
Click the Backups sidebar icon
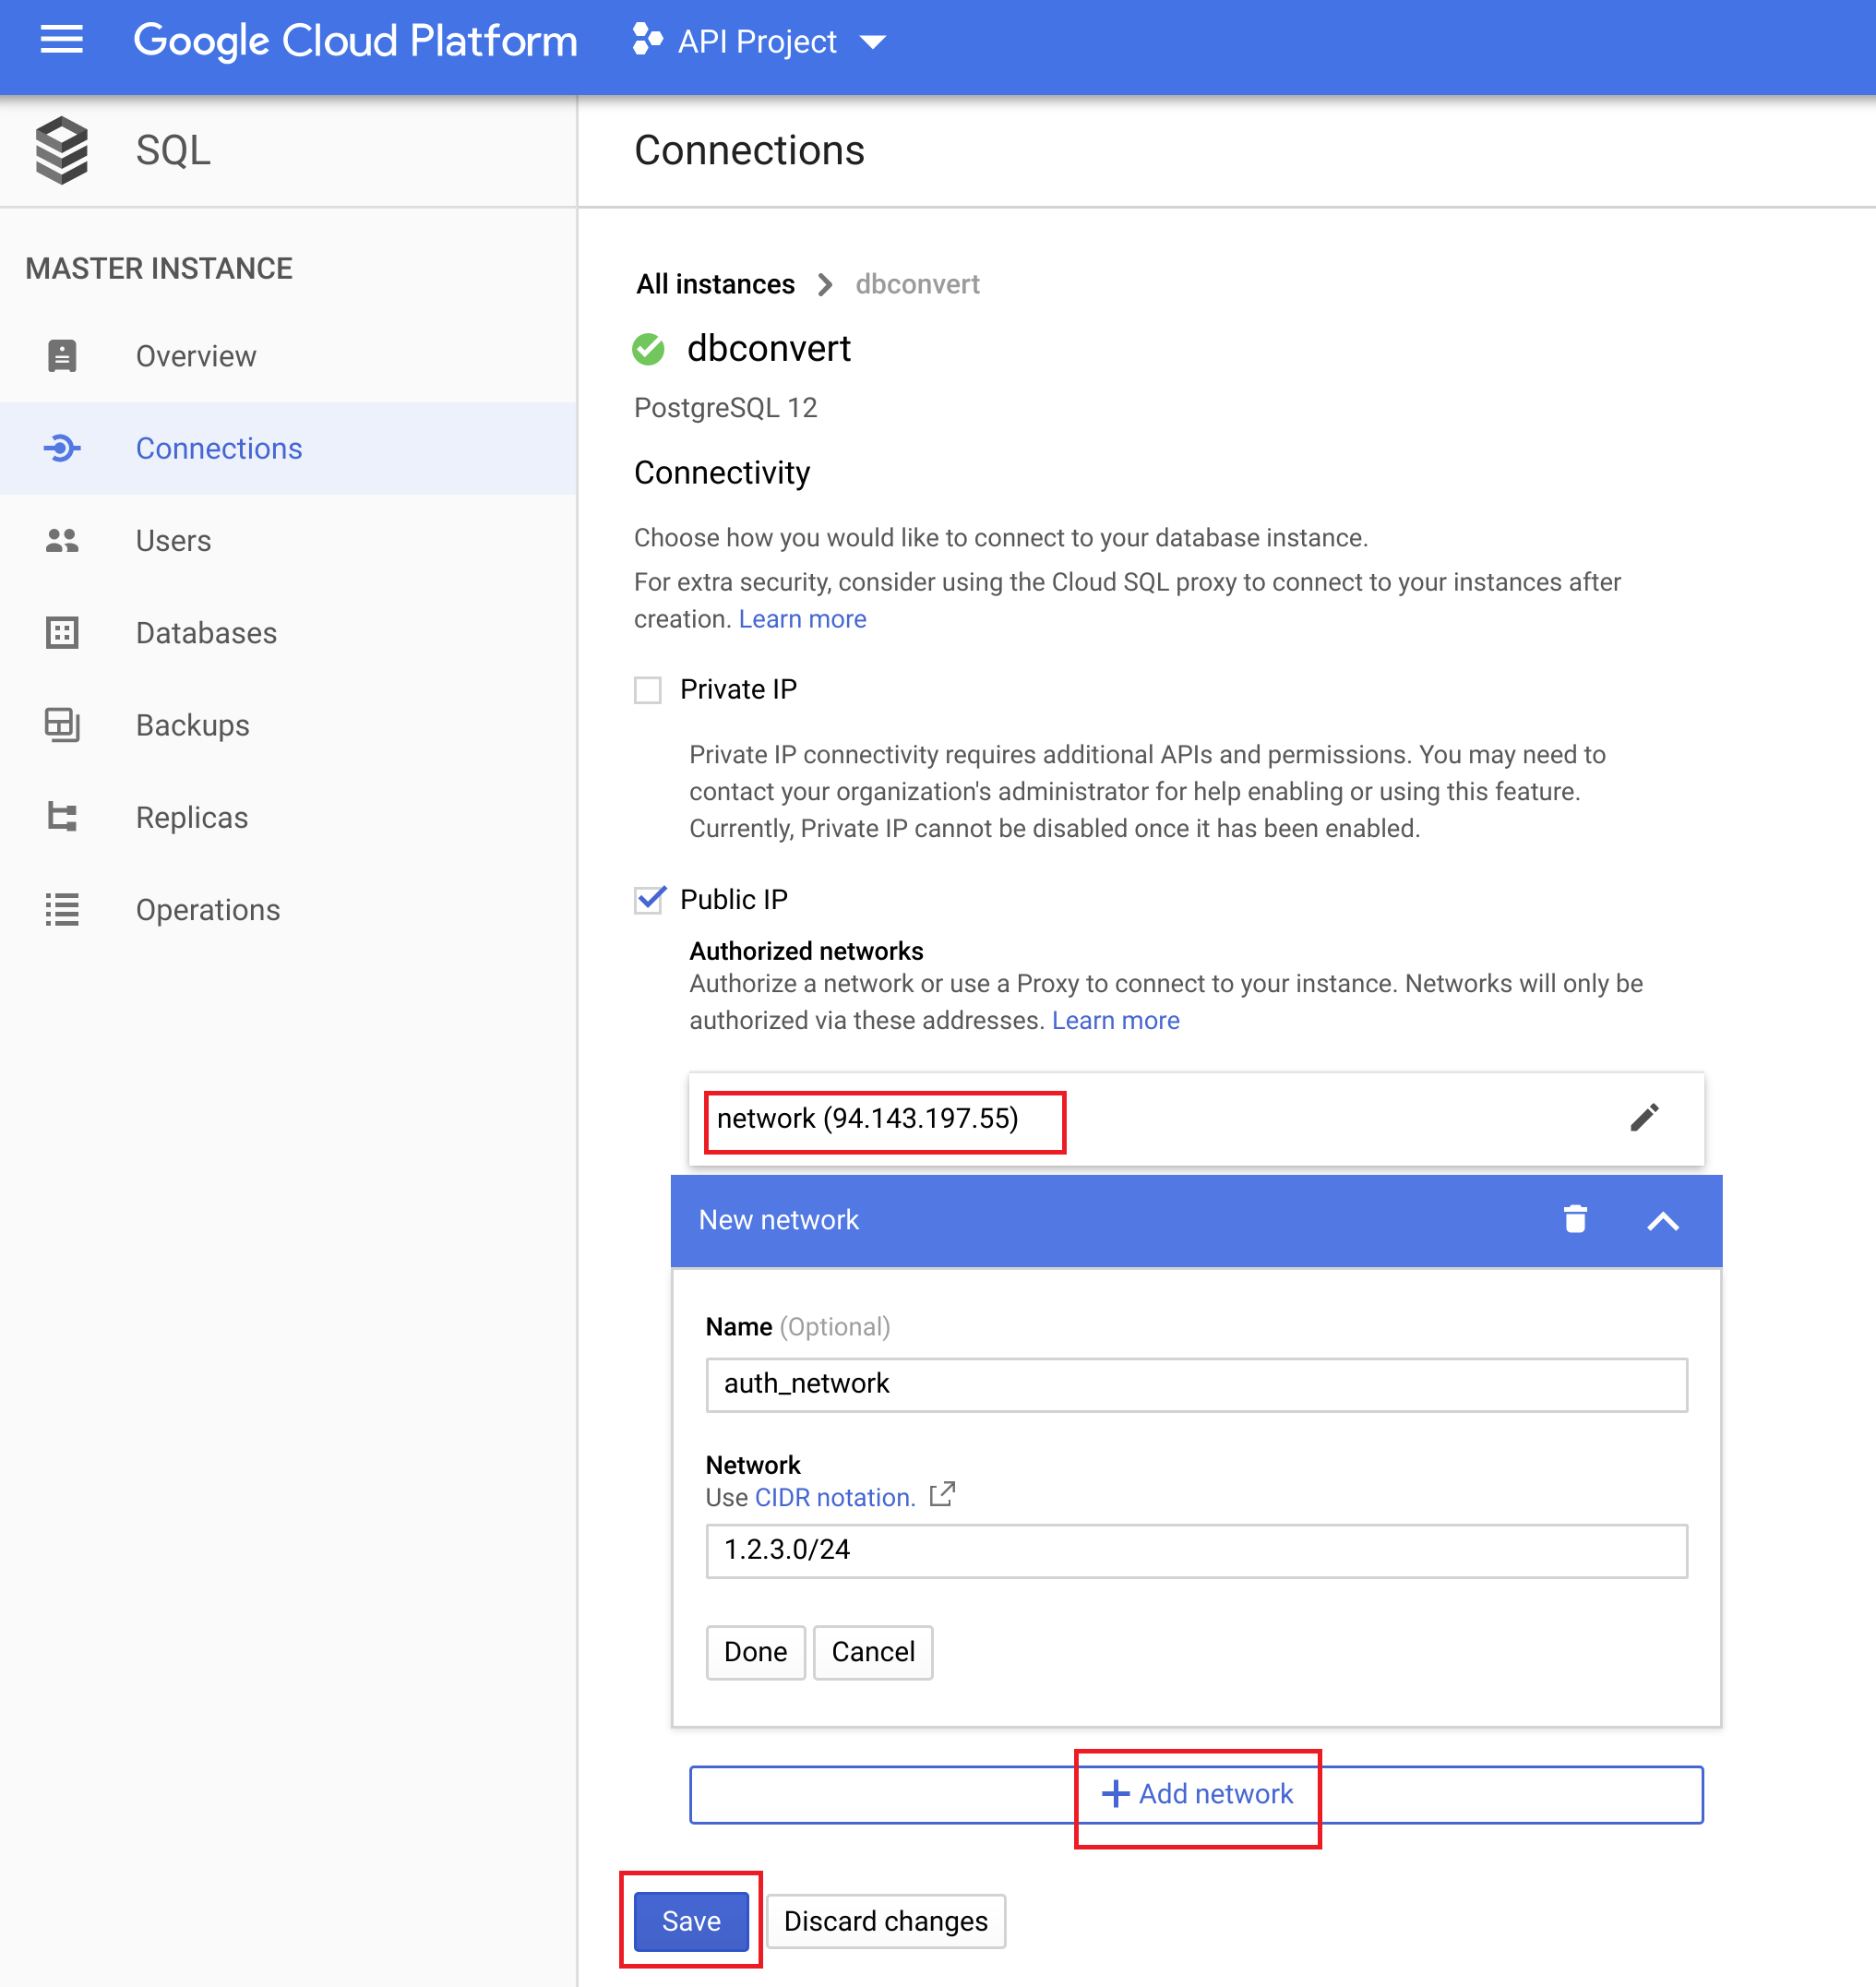click(62, 725)
